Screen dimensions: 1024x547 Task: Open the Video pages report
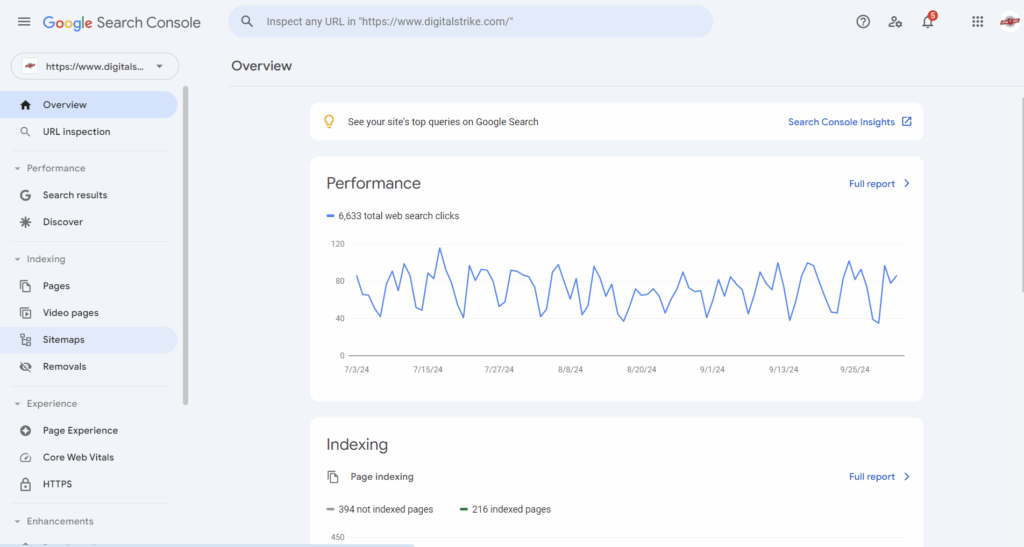coord(89,313)
